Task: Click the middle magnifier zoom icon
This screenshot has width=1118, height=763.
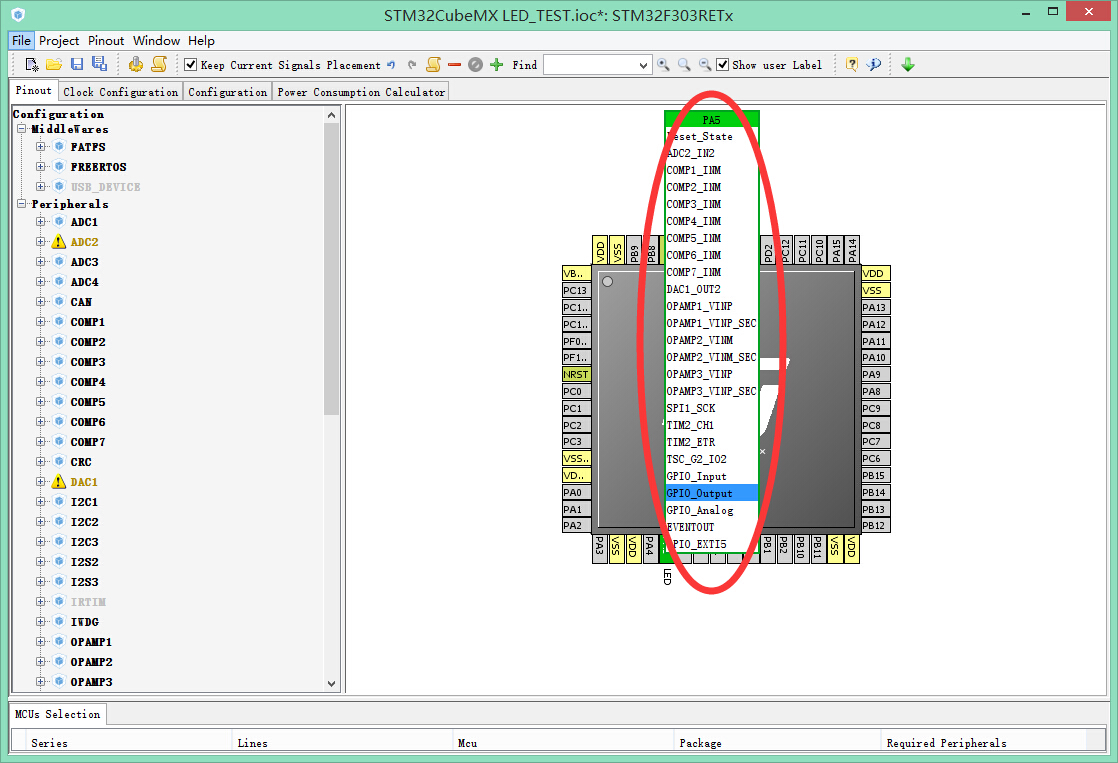Action: click(x=684, y=65)
